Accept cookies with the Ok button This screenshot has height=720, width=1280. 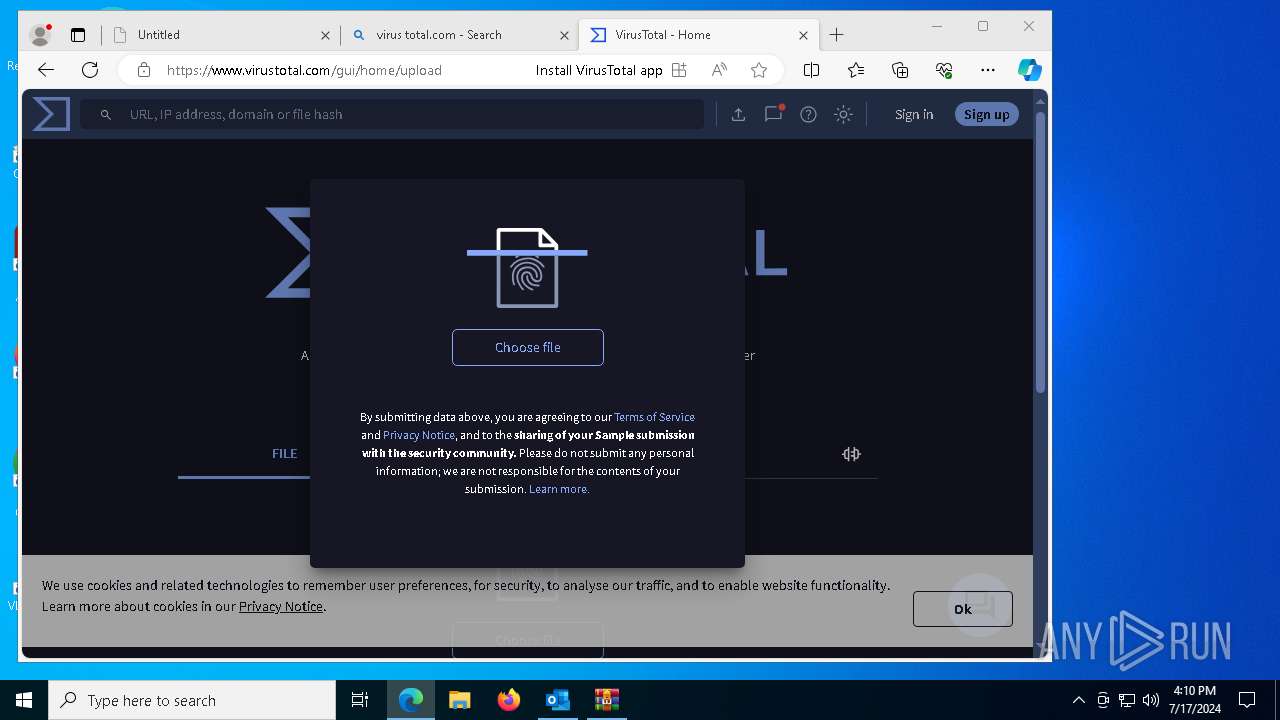[962, 609]
